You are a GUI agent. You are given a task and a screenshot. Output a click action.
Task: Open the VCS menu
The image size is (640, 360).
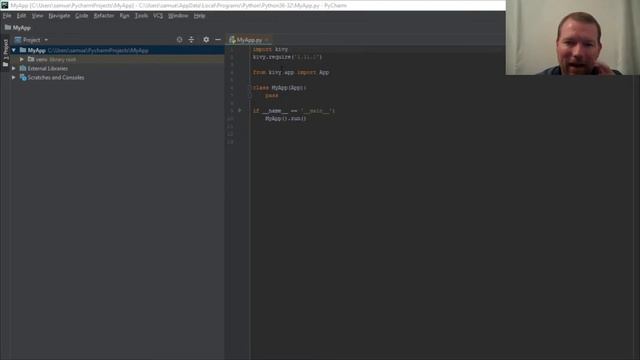pyautogui.click(x=158, y=16)
